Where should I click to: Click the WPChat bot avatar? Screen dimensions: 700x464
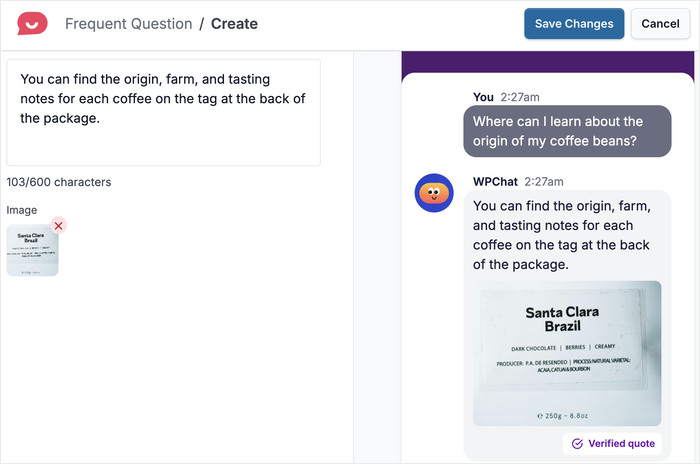pos(435,192)
